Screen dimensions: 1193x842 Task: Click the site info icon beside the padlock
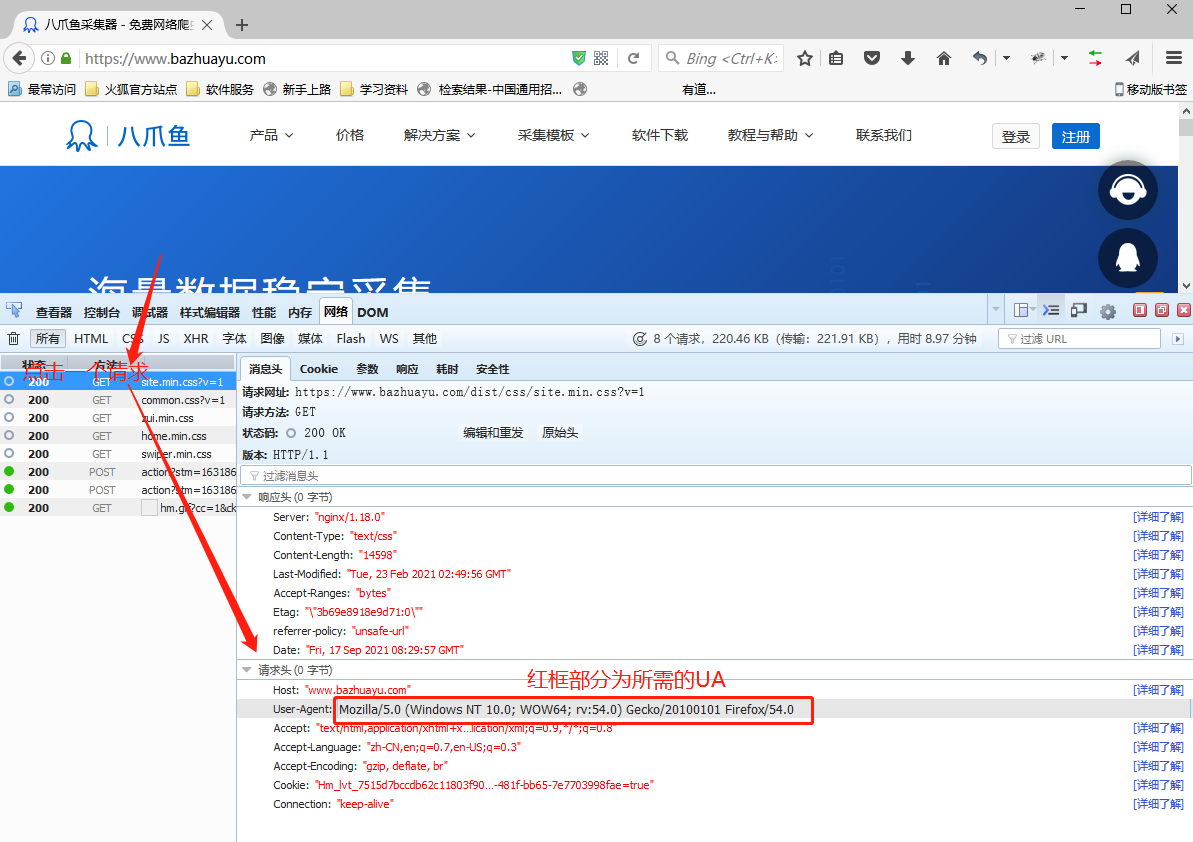(x=48, y=59)
